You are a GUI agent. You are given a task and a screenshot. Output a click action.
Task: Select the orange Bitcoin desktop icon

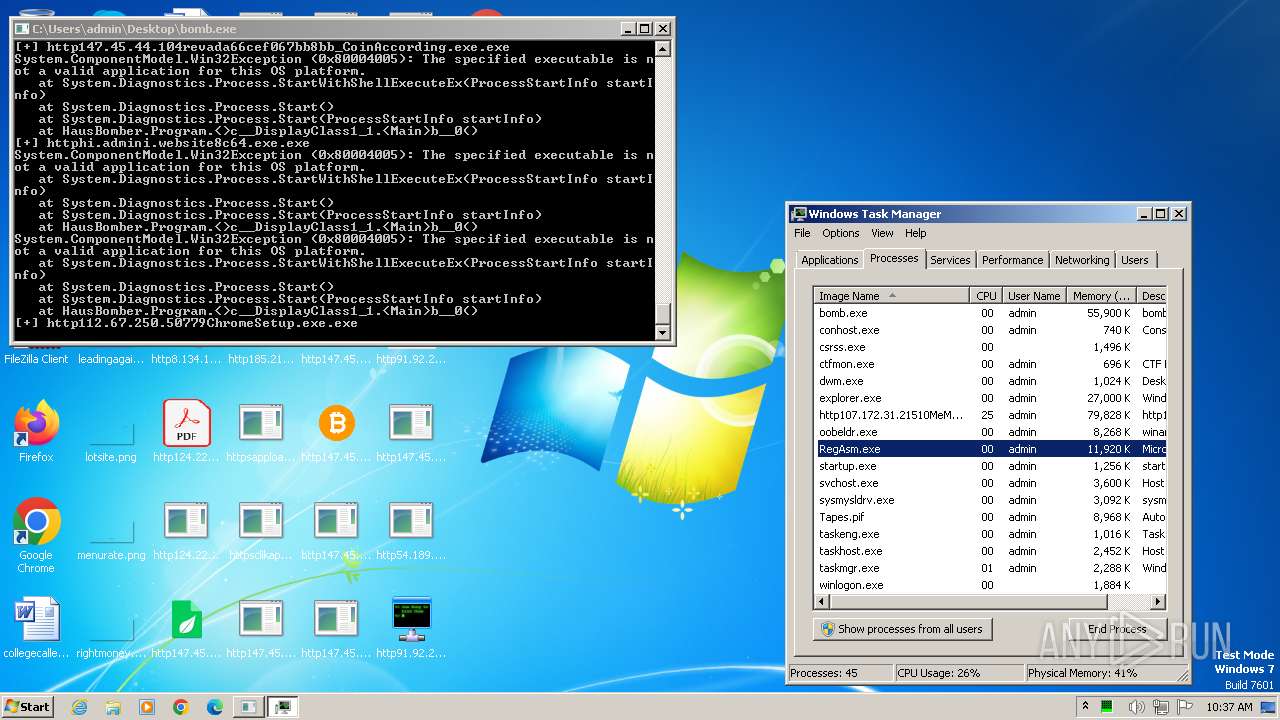click(x=337, y=432)
